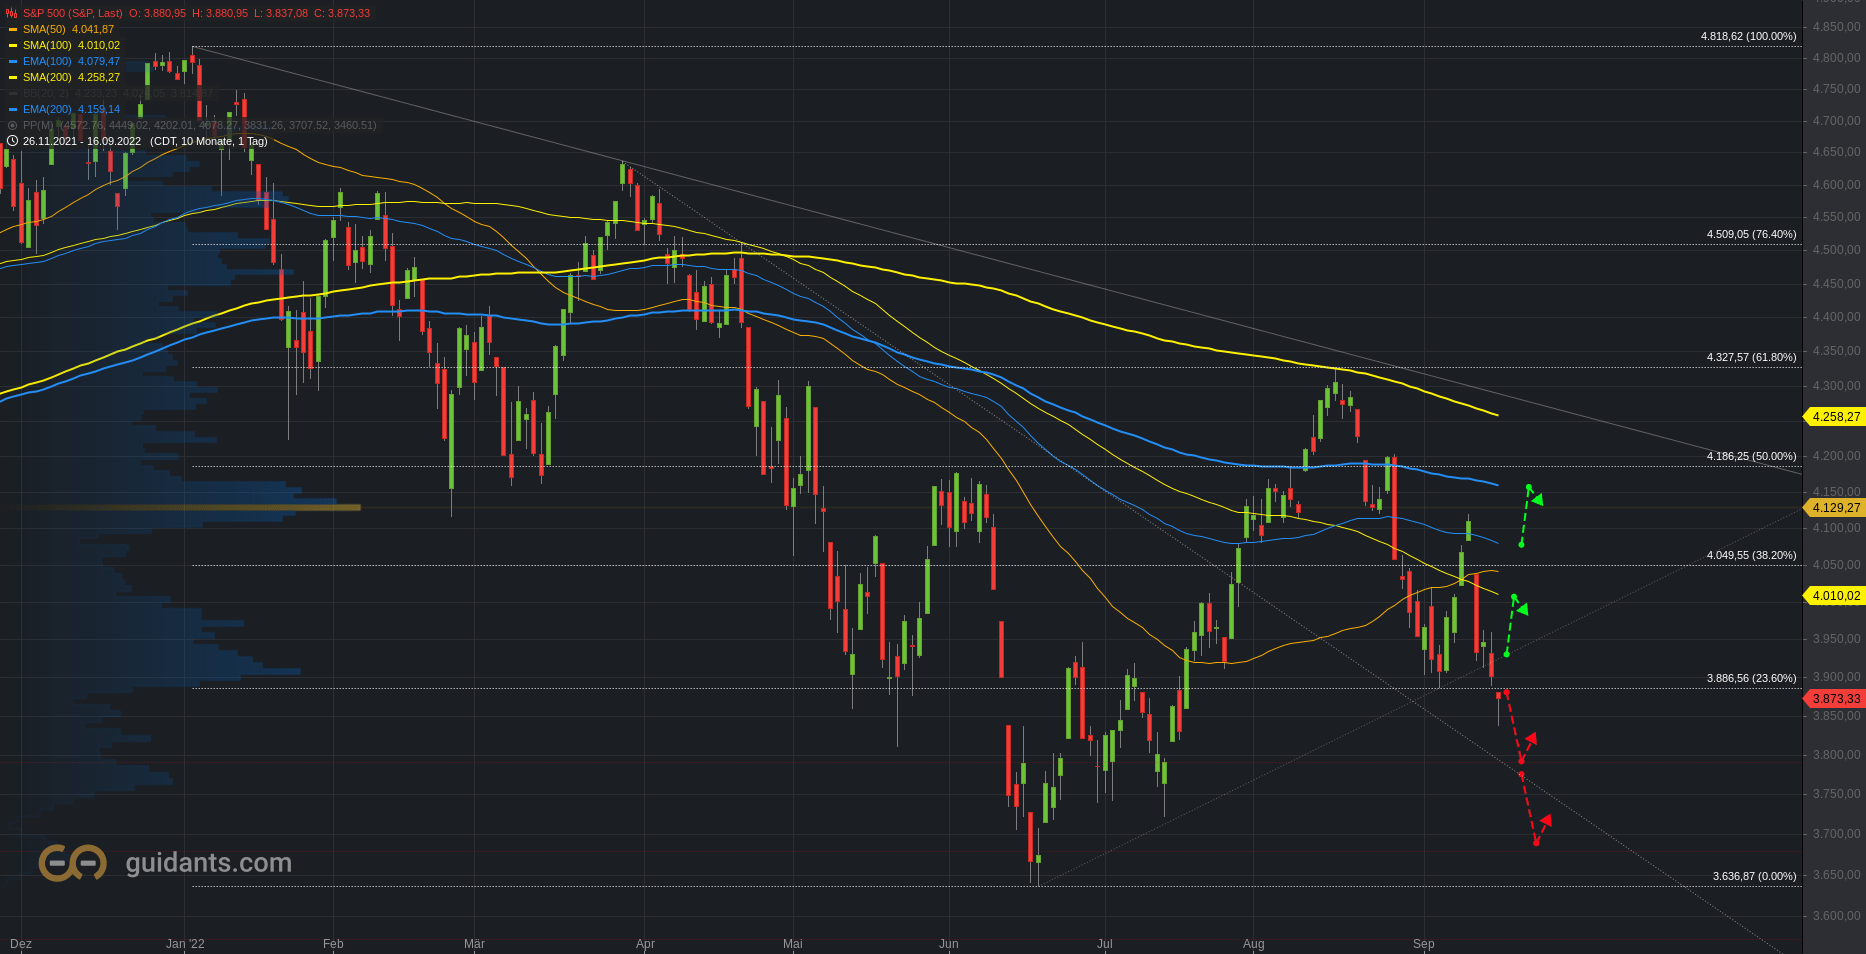Click the orange 4.129,27 price axis tag
The height and width of the screenshot is (954, 1866).
tap(1834, 508)
